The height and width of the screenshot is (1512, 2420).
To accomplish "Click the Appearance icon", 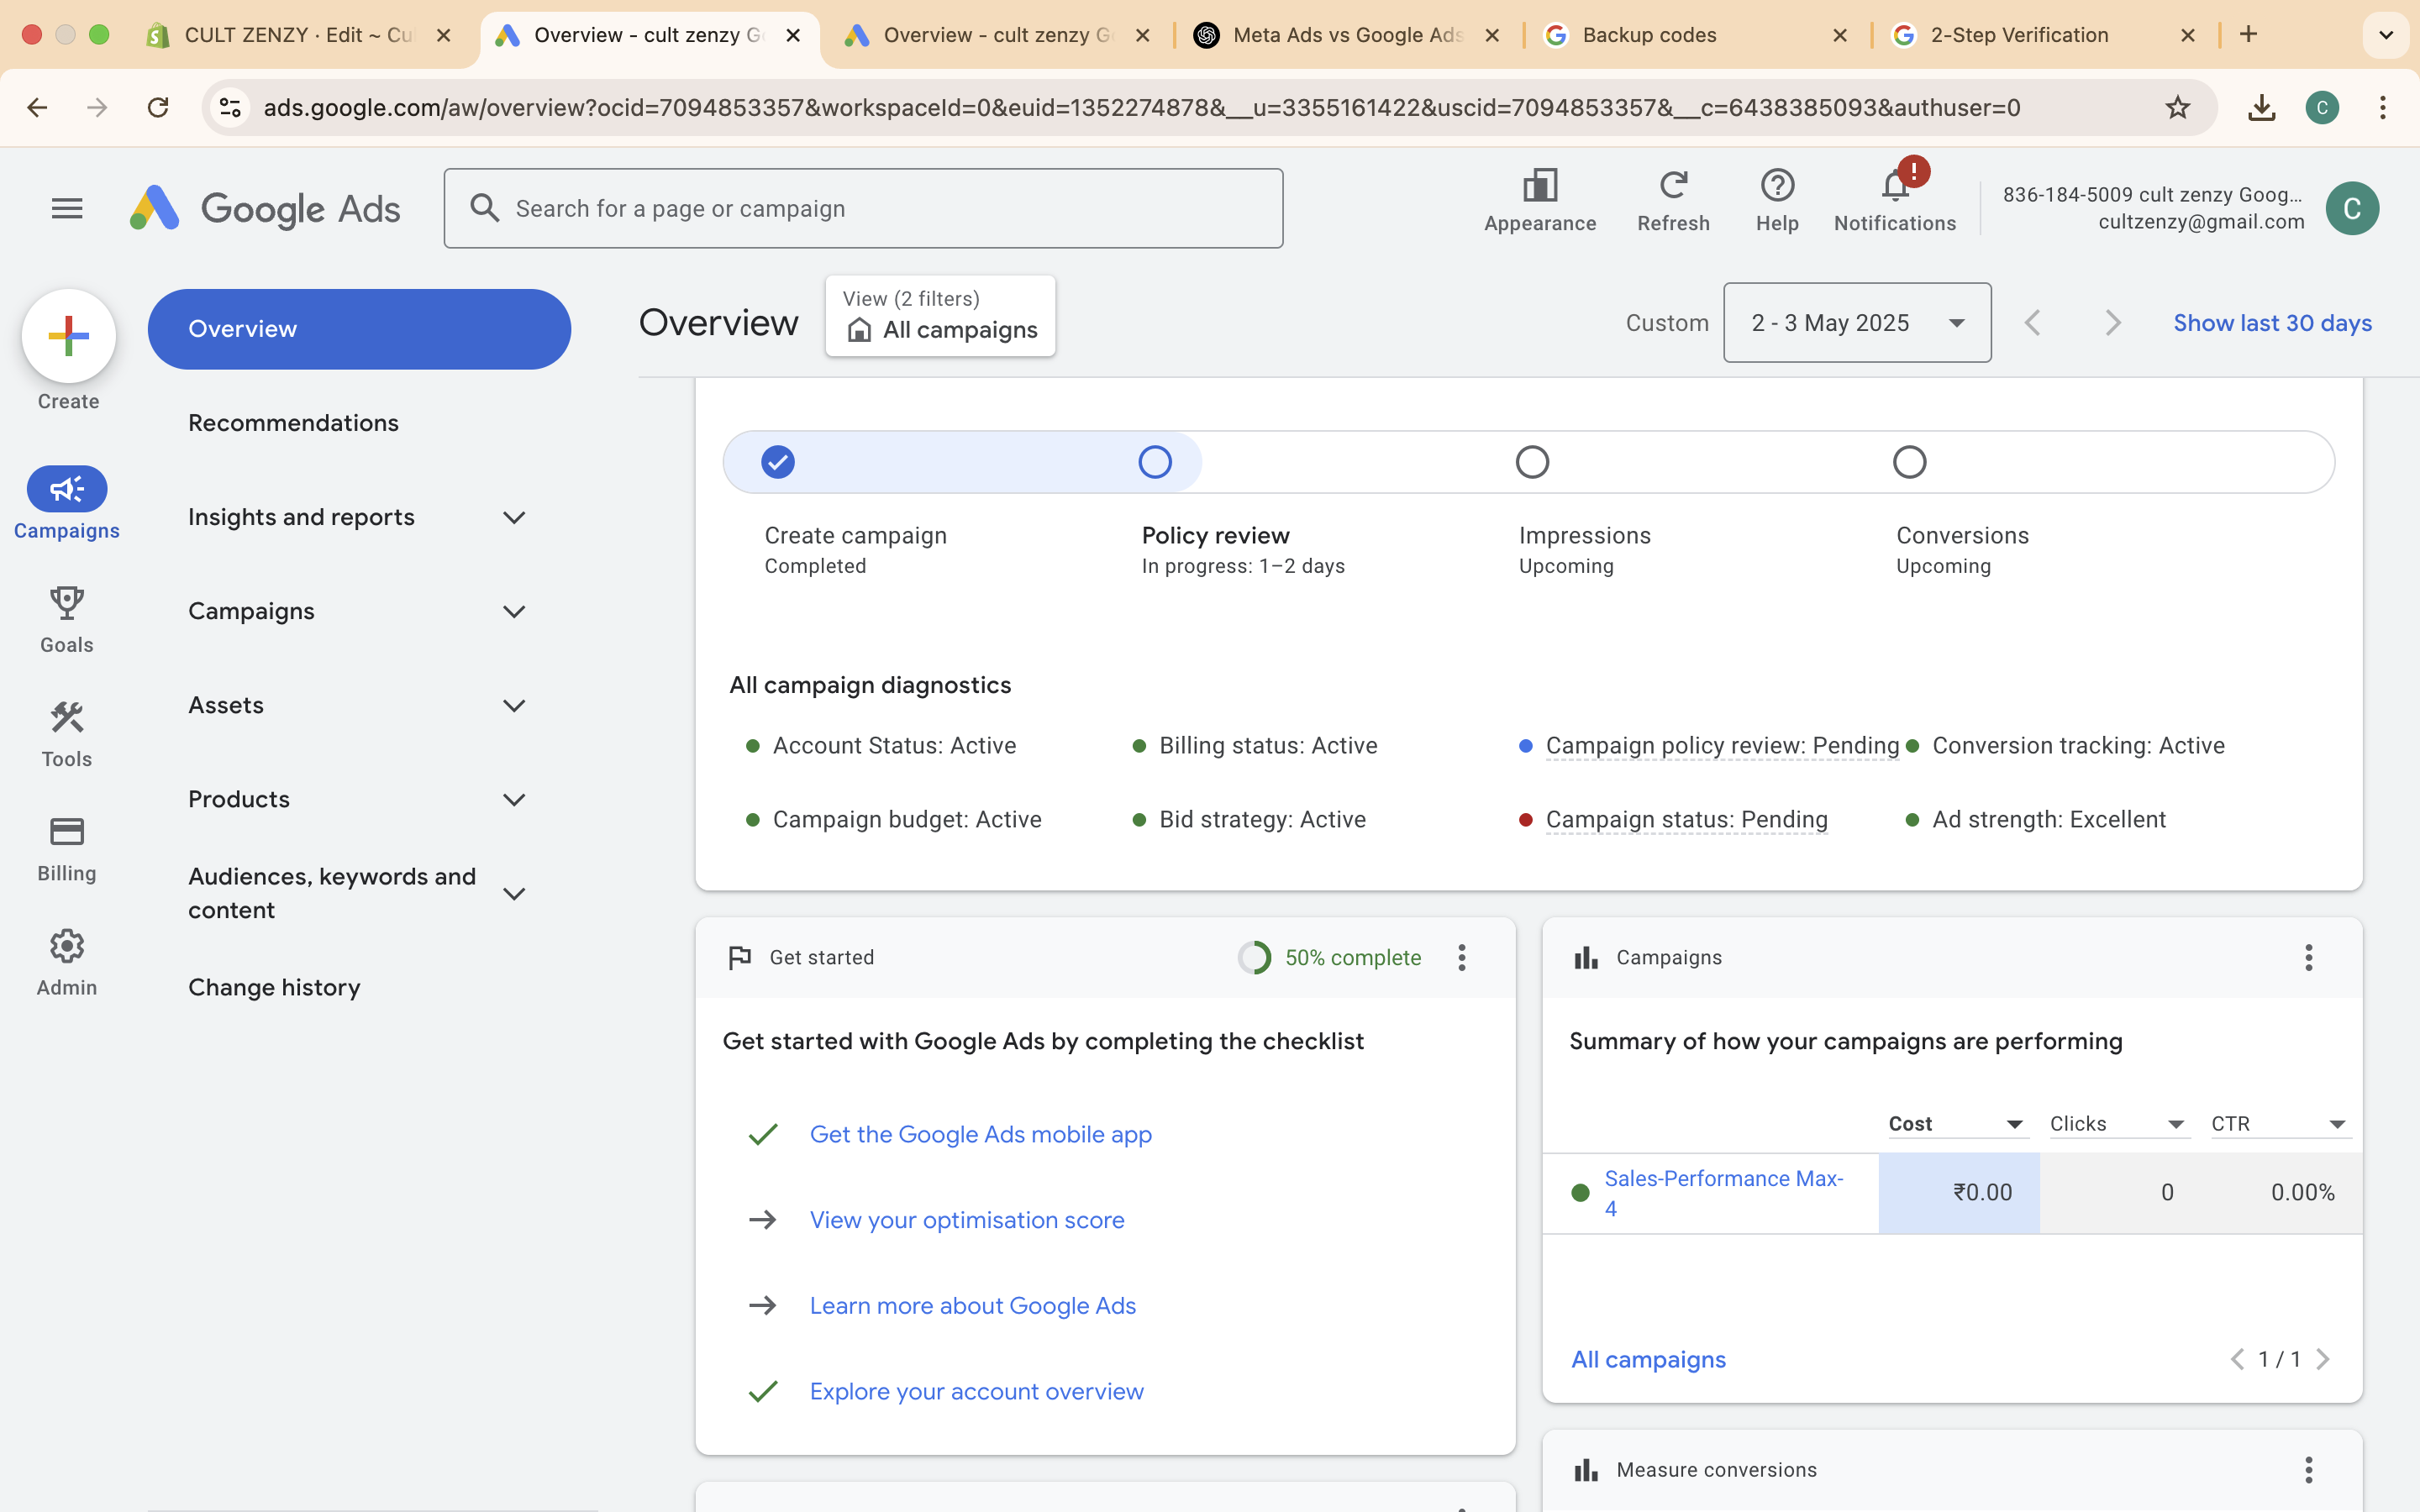I will pos(1539,185).
